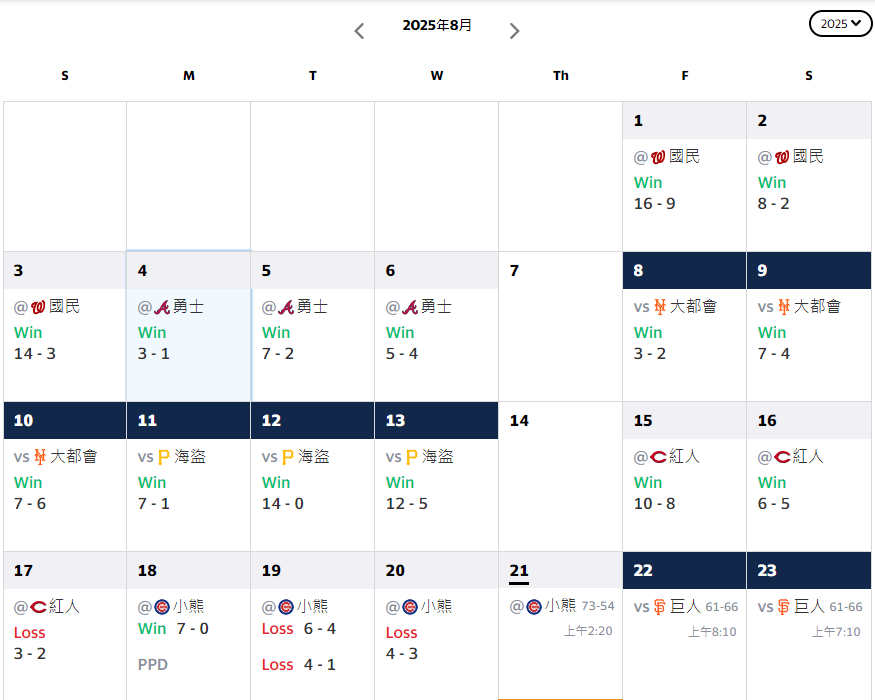This screenshot has height=700, width=875.
Task: Click Cubs logo on August 21
Action: point(534,607)
